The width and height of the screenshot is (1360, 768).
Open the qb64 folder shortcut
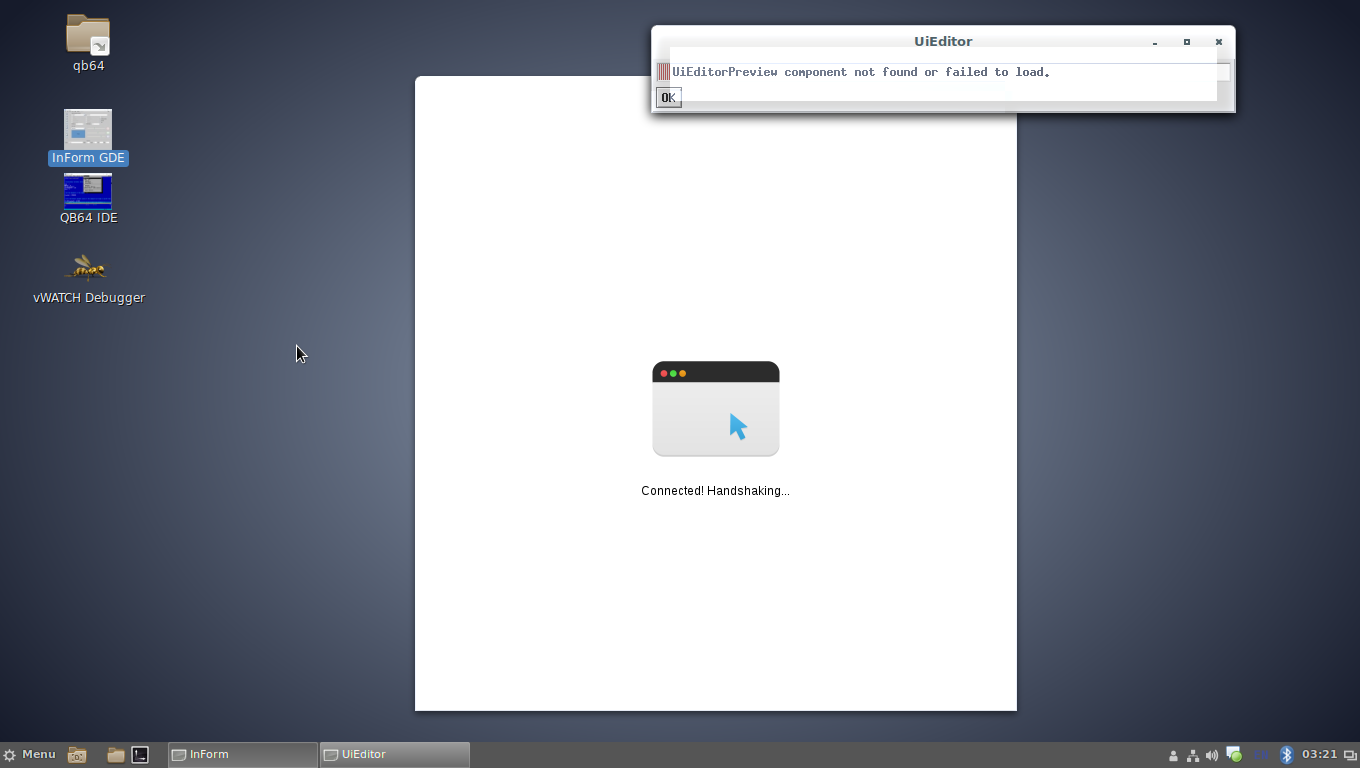pos(88,36)
